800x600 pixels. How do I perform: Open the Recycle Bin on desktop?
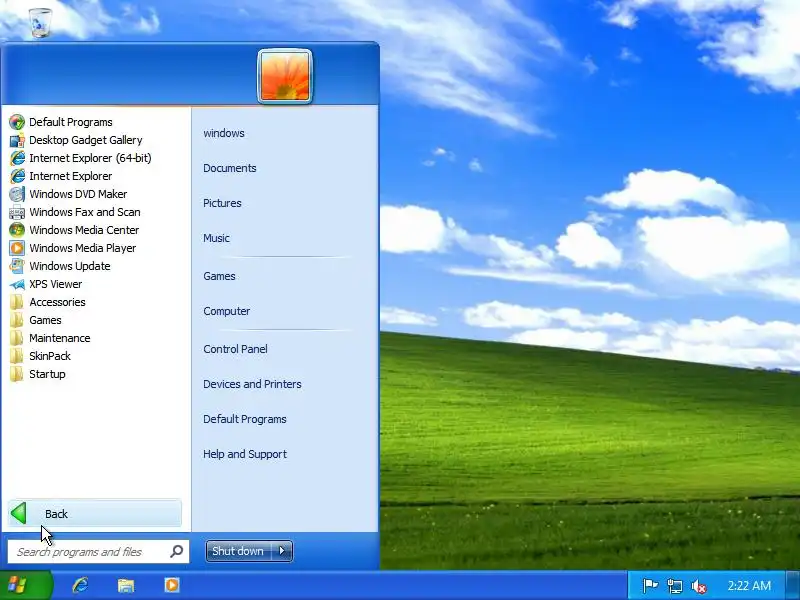(40, 23)
